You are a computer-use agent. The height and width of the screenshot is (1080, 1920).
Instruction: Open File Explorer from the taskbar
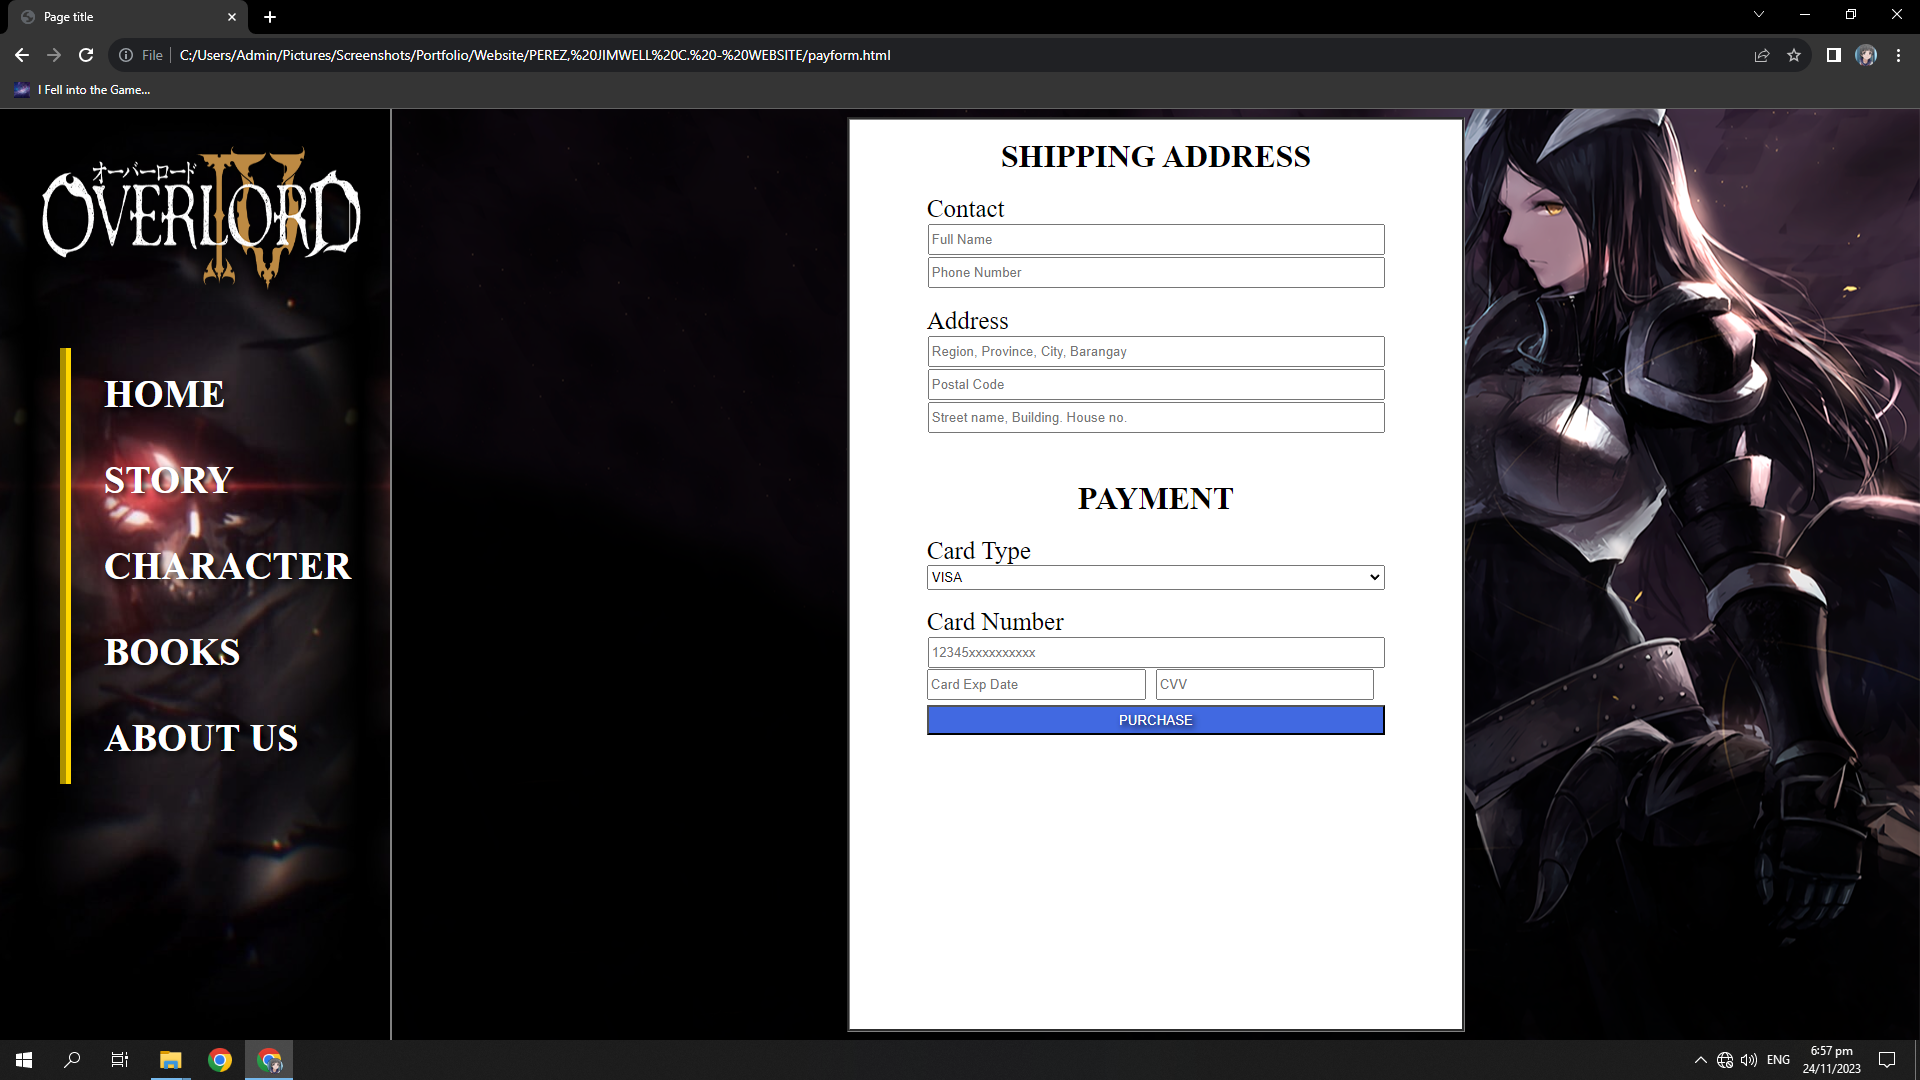point(170,1060)
